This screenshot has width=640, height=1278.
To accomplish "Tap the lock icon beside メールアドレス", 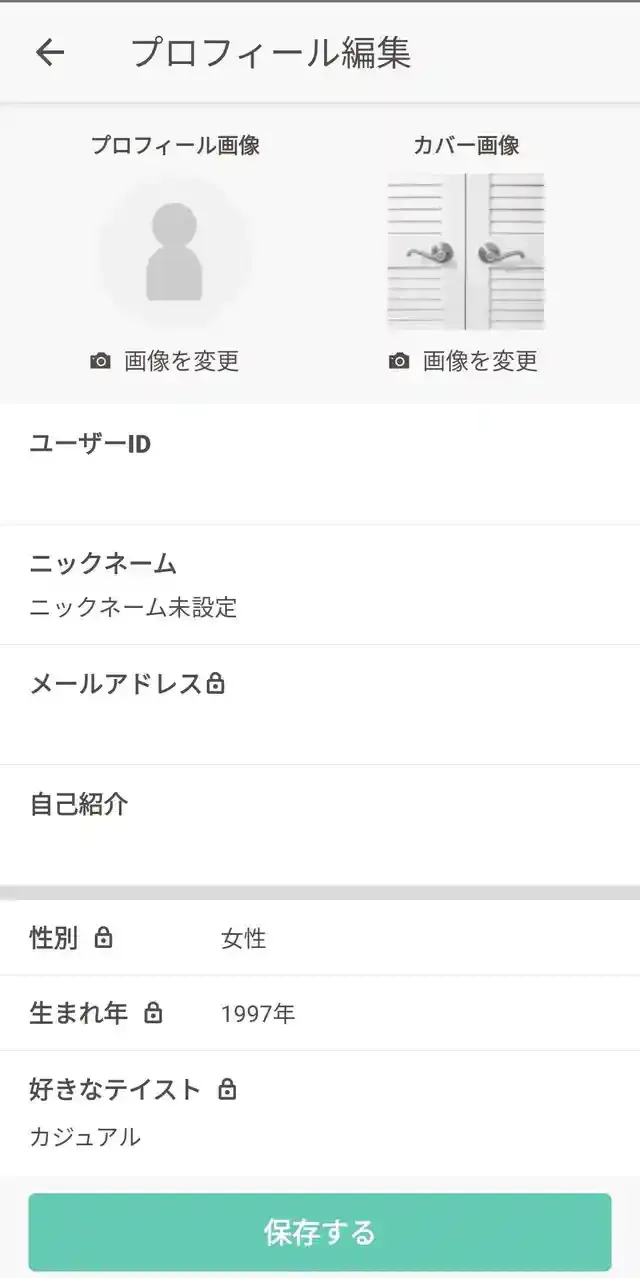I will tap(215, 684).
